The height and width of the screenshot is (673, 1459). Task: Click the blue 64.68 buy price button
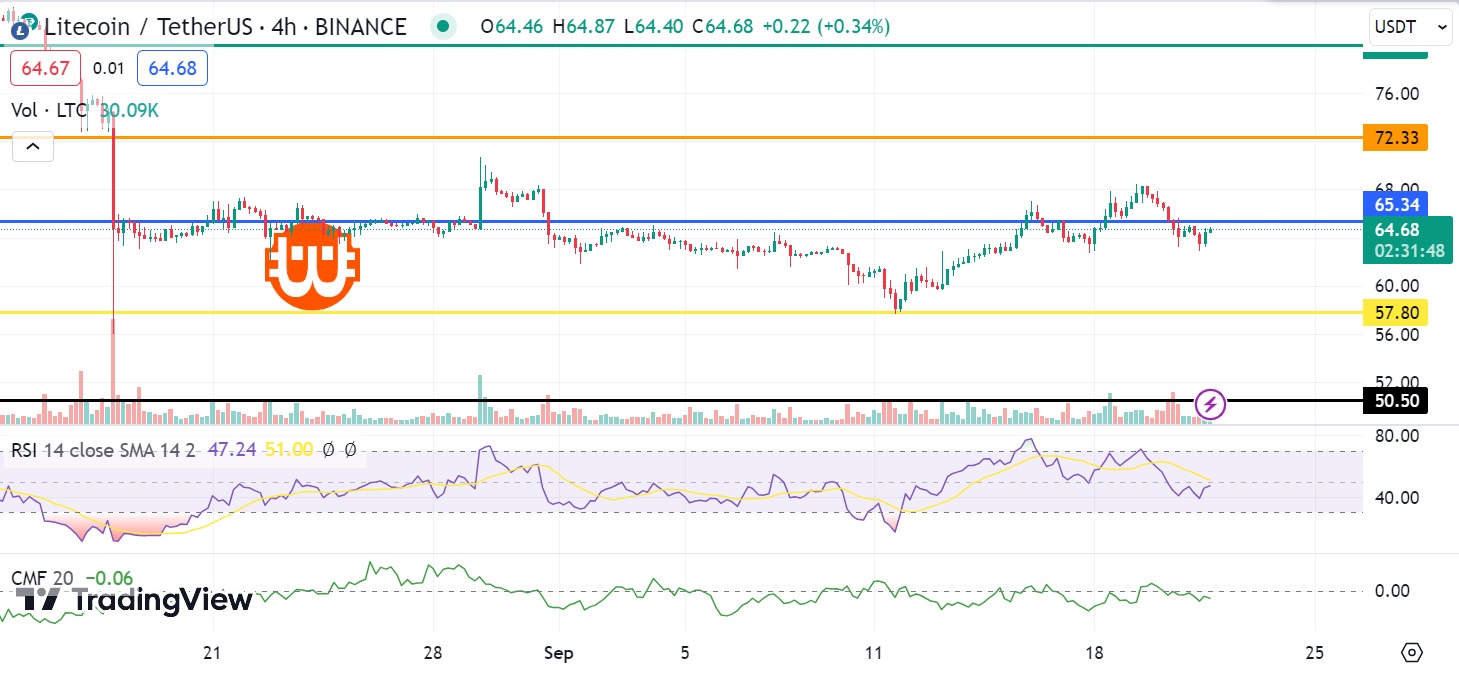click(x=172, y=69)
